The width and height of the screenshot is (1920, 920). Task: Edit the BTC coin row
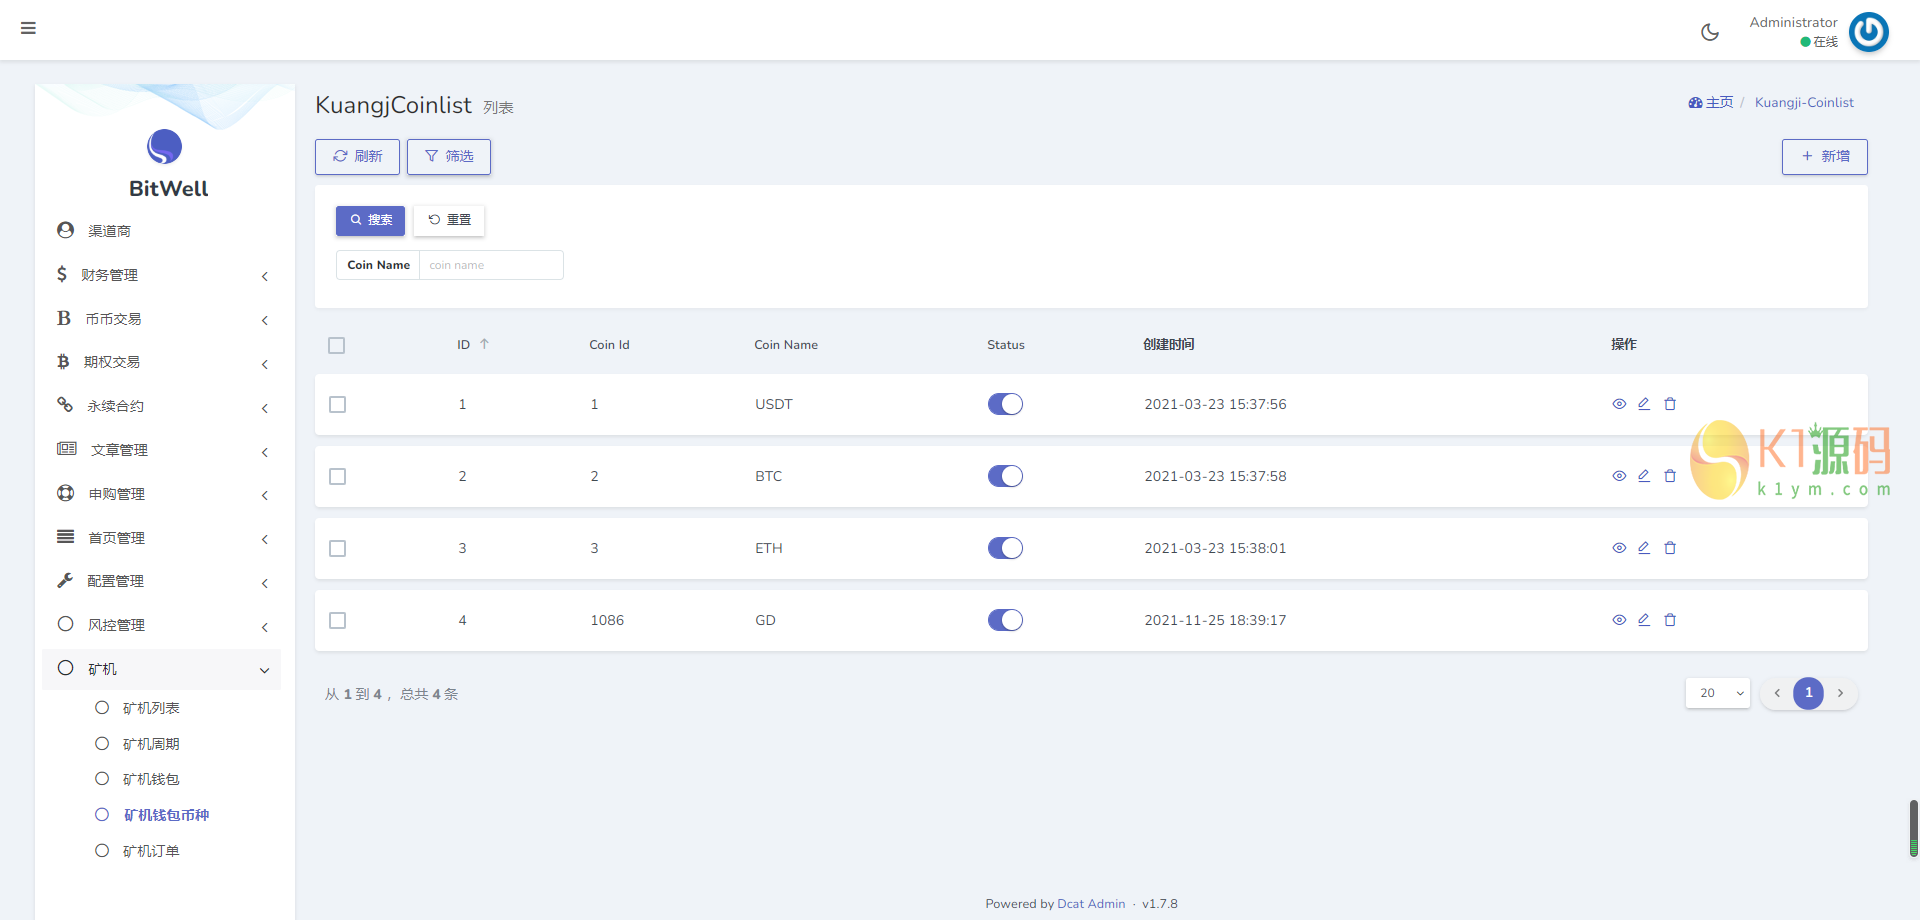pos(1644,476)
